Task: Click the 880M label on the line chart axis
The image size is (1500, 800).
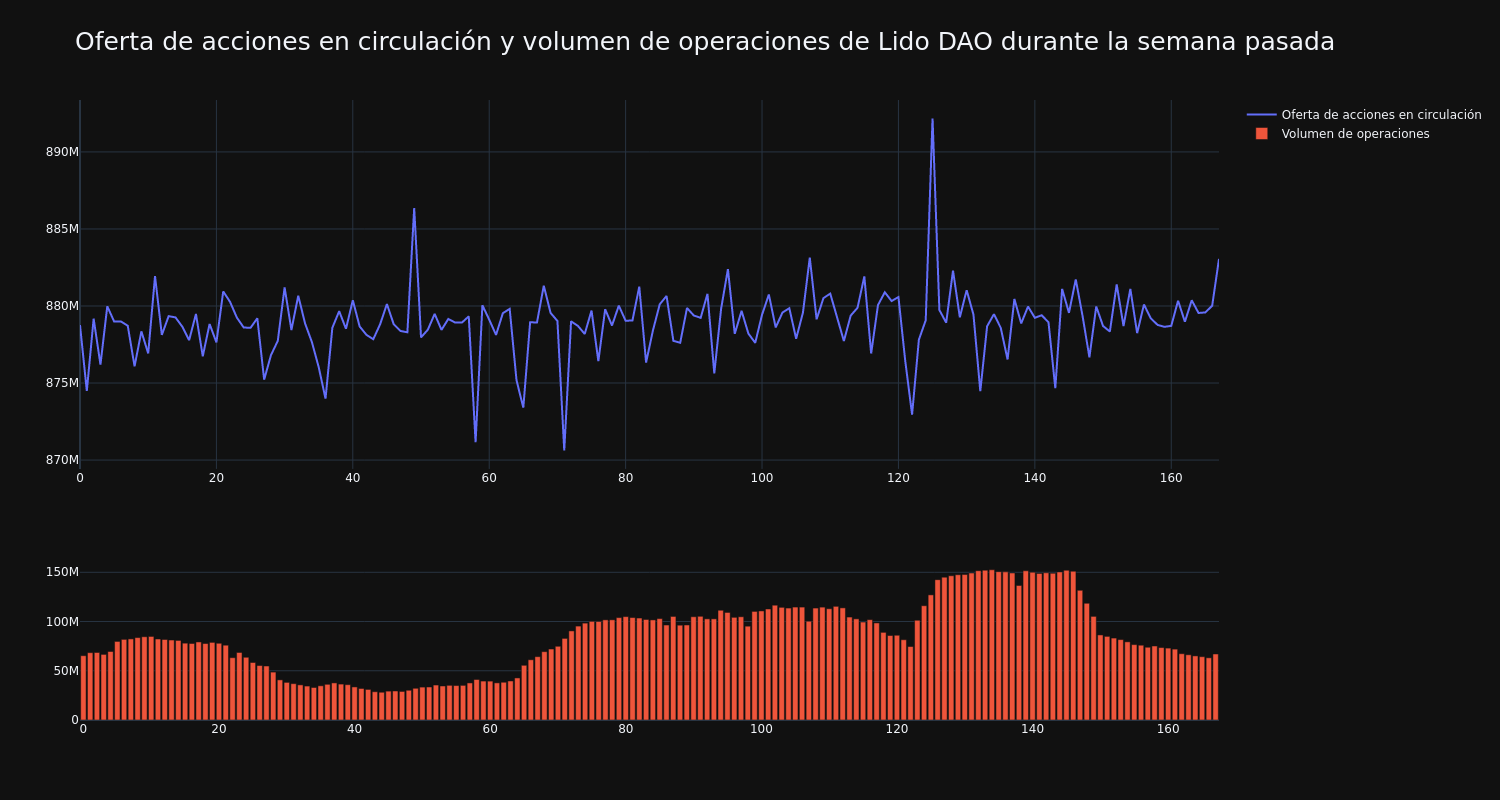Action: click(x=62, y=306)
